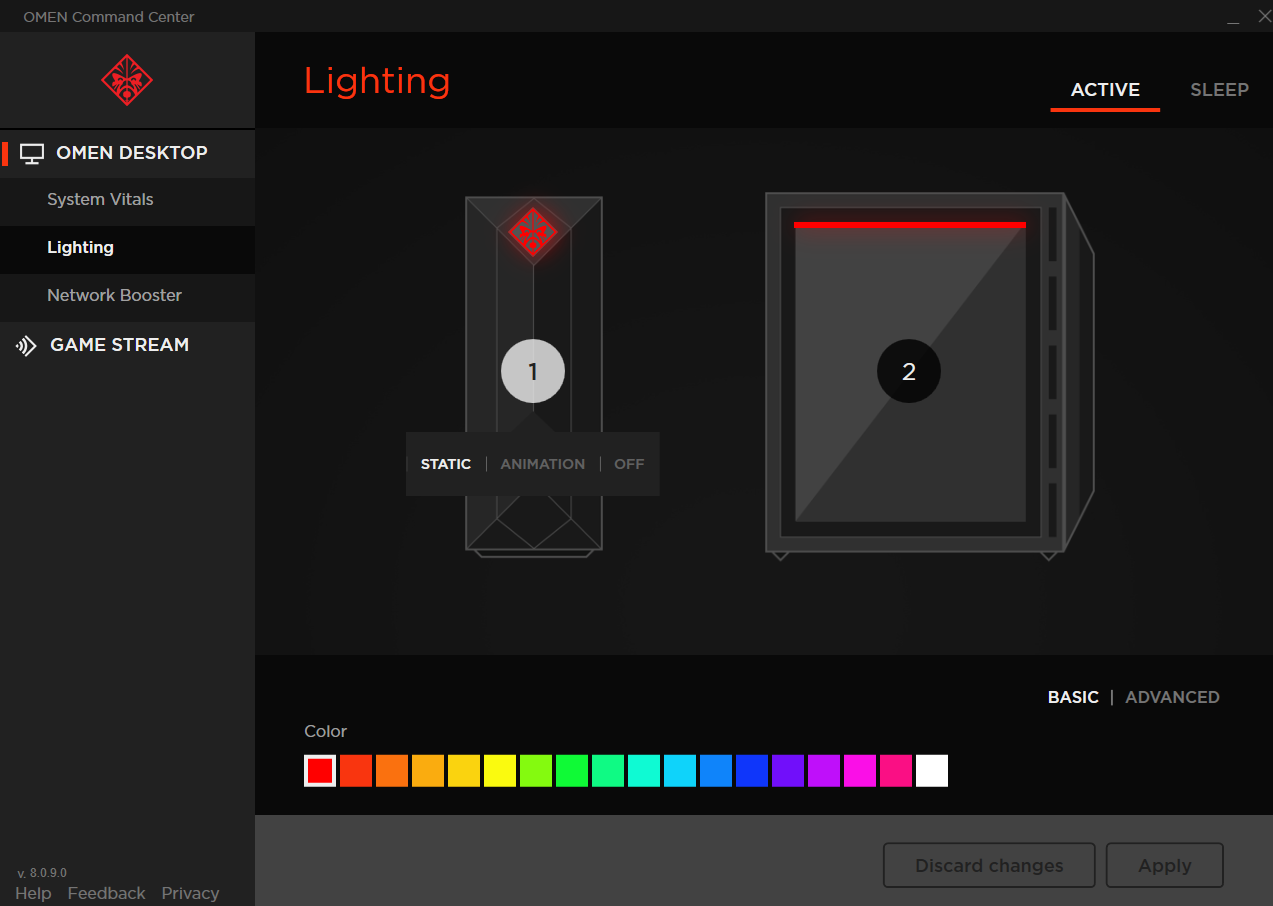The width and height of the screenshot is (1273, 906).
Task: Pick the white color swatch
Action: (932, 771)
